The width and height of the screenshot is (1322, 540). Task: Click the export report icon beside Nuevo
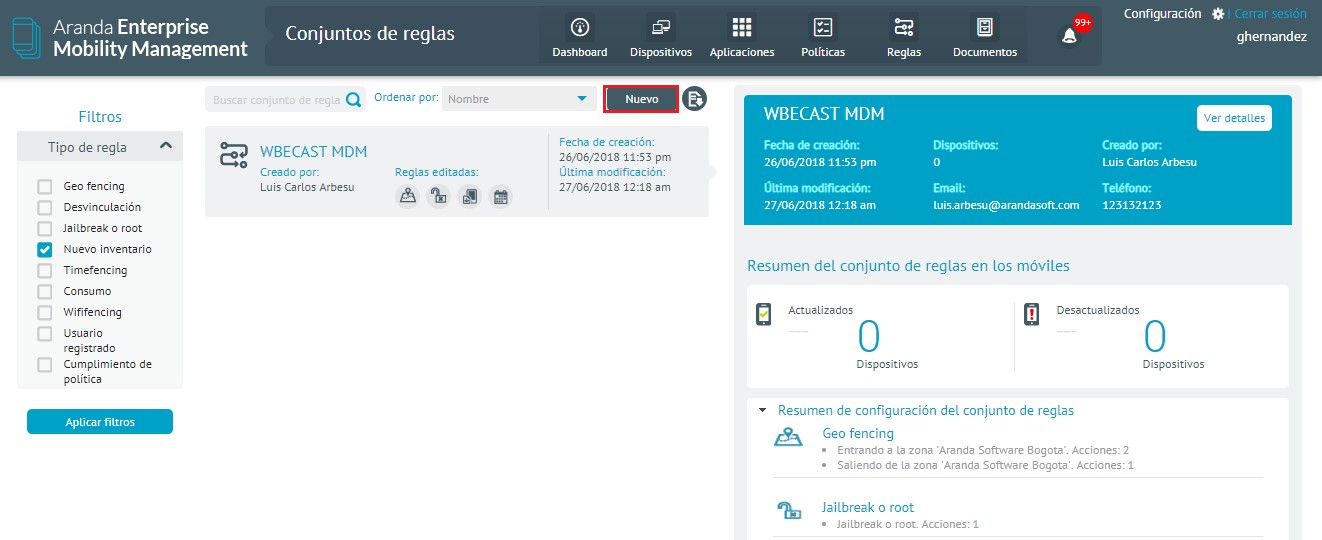(x=695, y=99)
